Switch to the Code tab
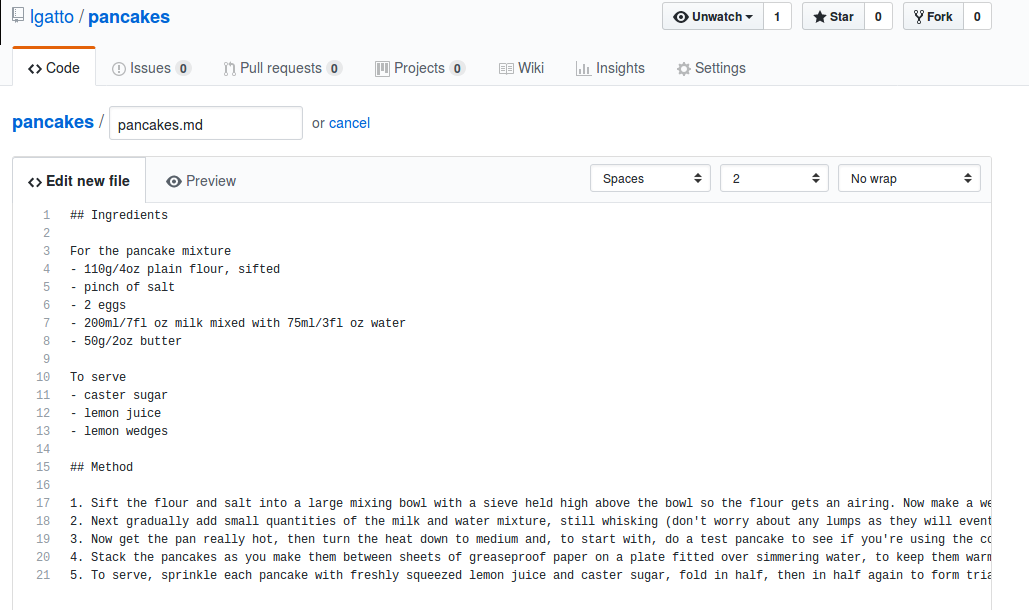The height and width of the screenshot is (610, 1029). (x=54, y=68)
